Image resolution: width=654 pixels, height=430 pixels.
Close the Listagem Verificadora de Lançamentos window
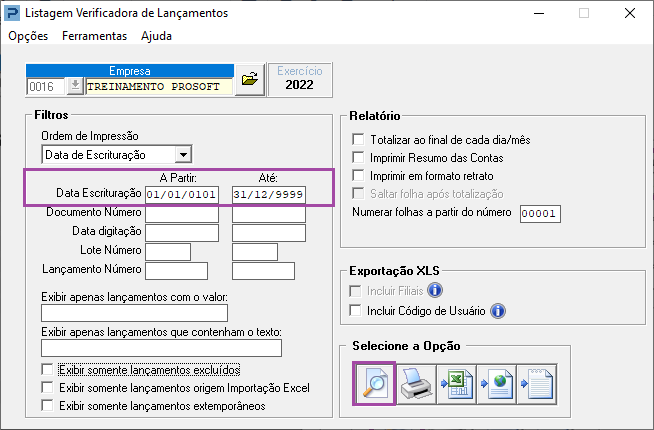(x=630, y=13)
